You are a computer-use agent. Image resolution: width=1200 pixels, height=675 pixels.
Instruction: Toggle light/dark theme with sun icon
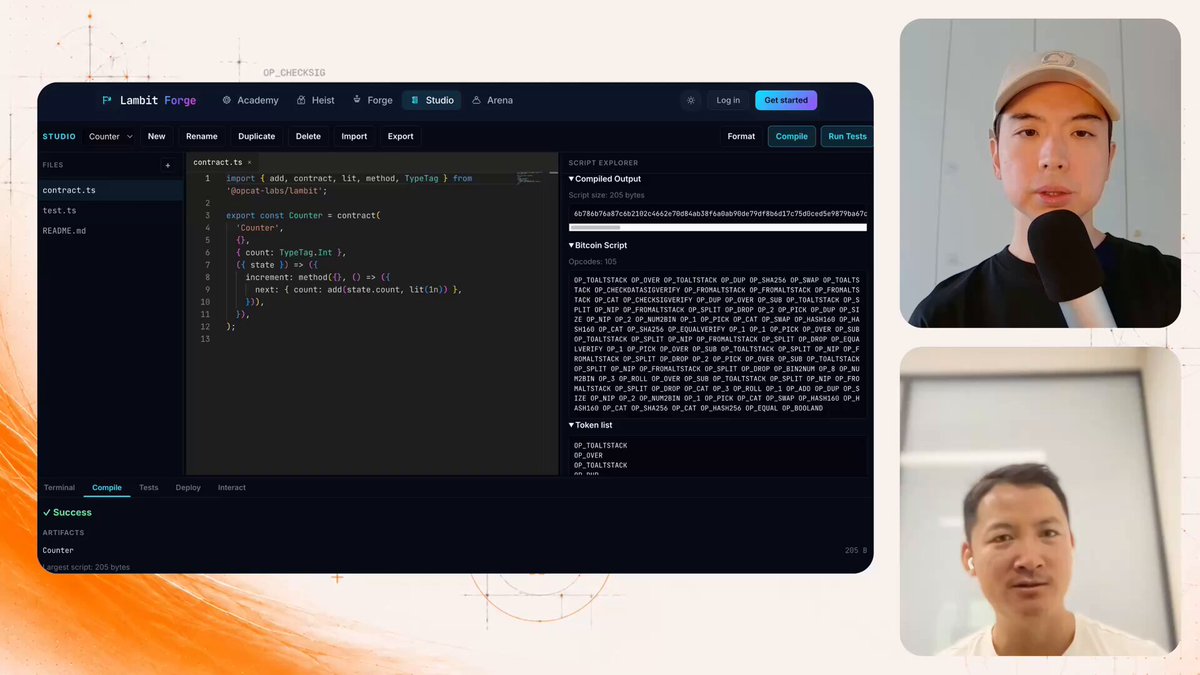point(690,100)
